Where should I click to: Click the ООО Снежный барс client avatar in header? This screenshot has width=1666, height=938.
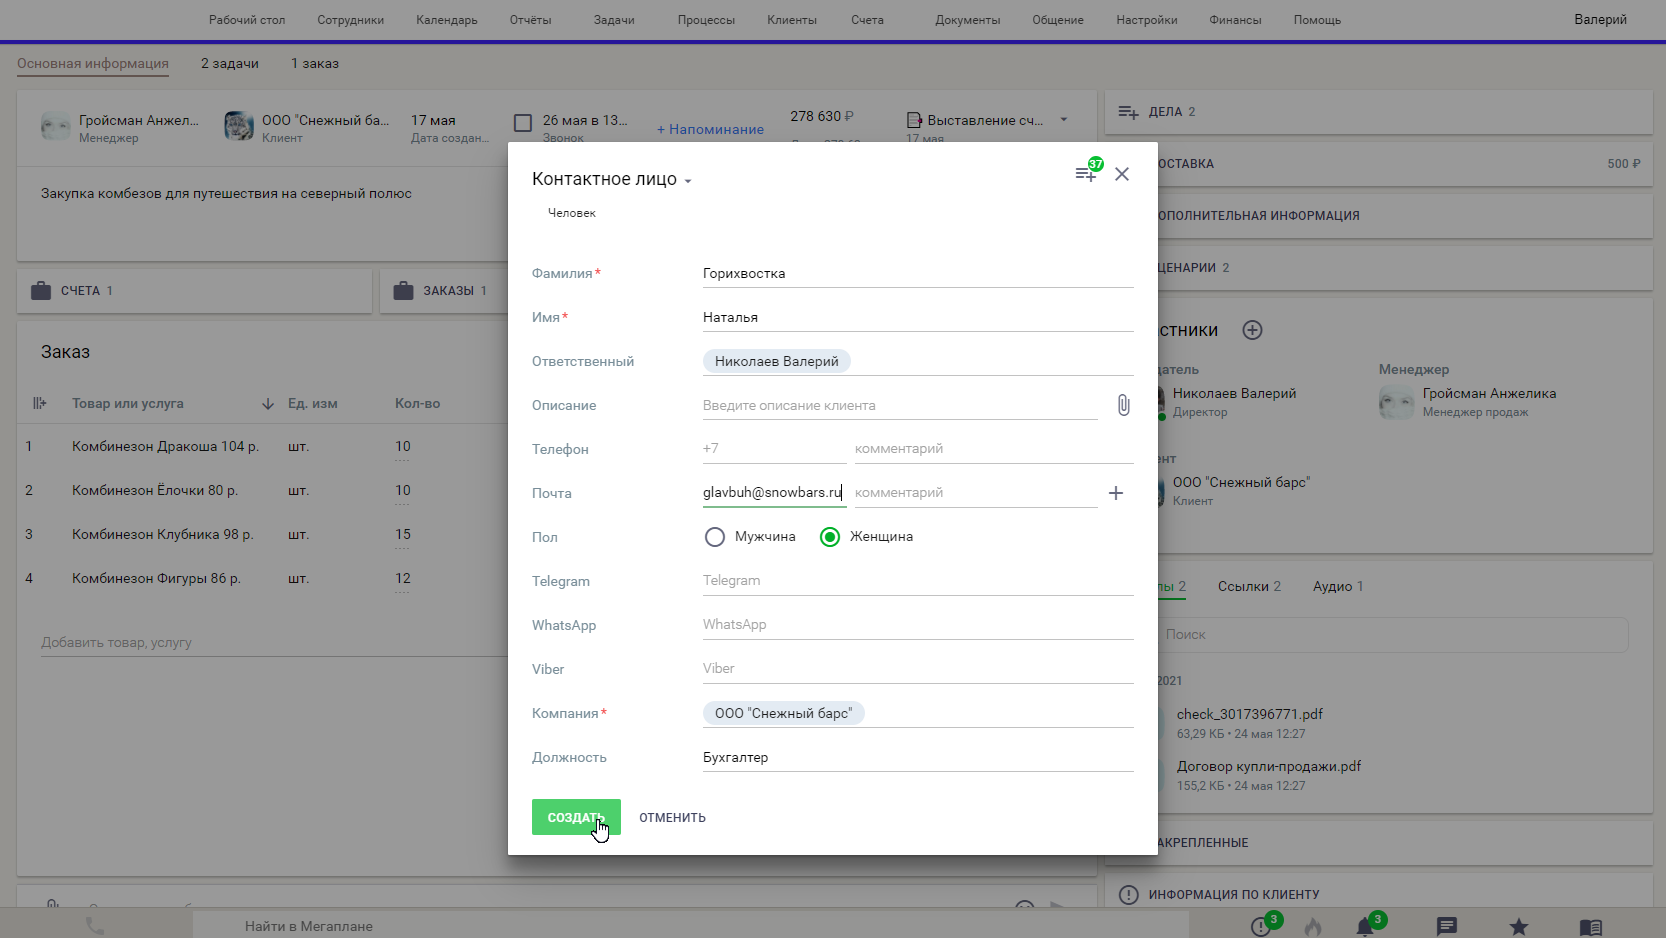(239, 126)
